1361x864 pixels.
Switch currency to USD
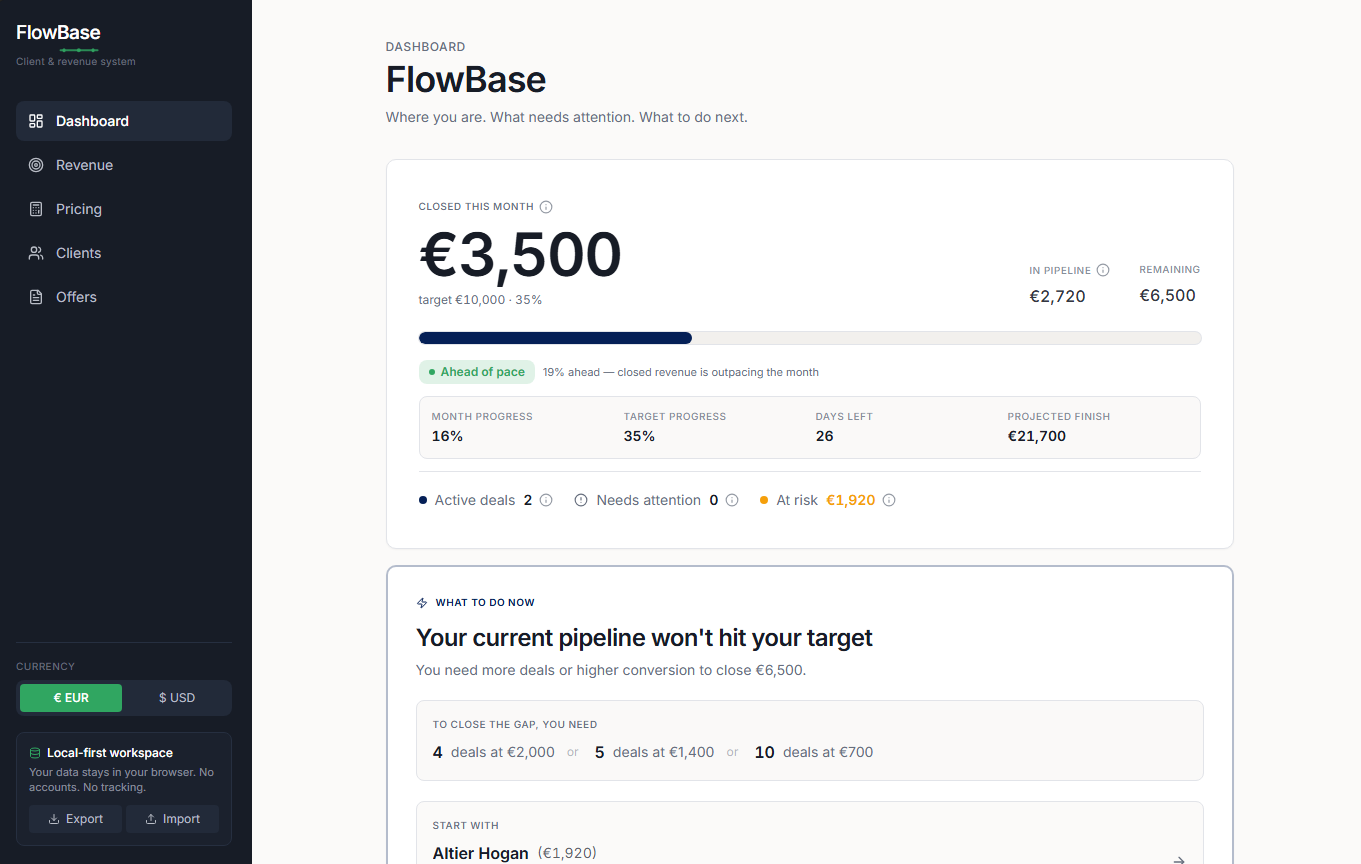(x=177, y=698)
